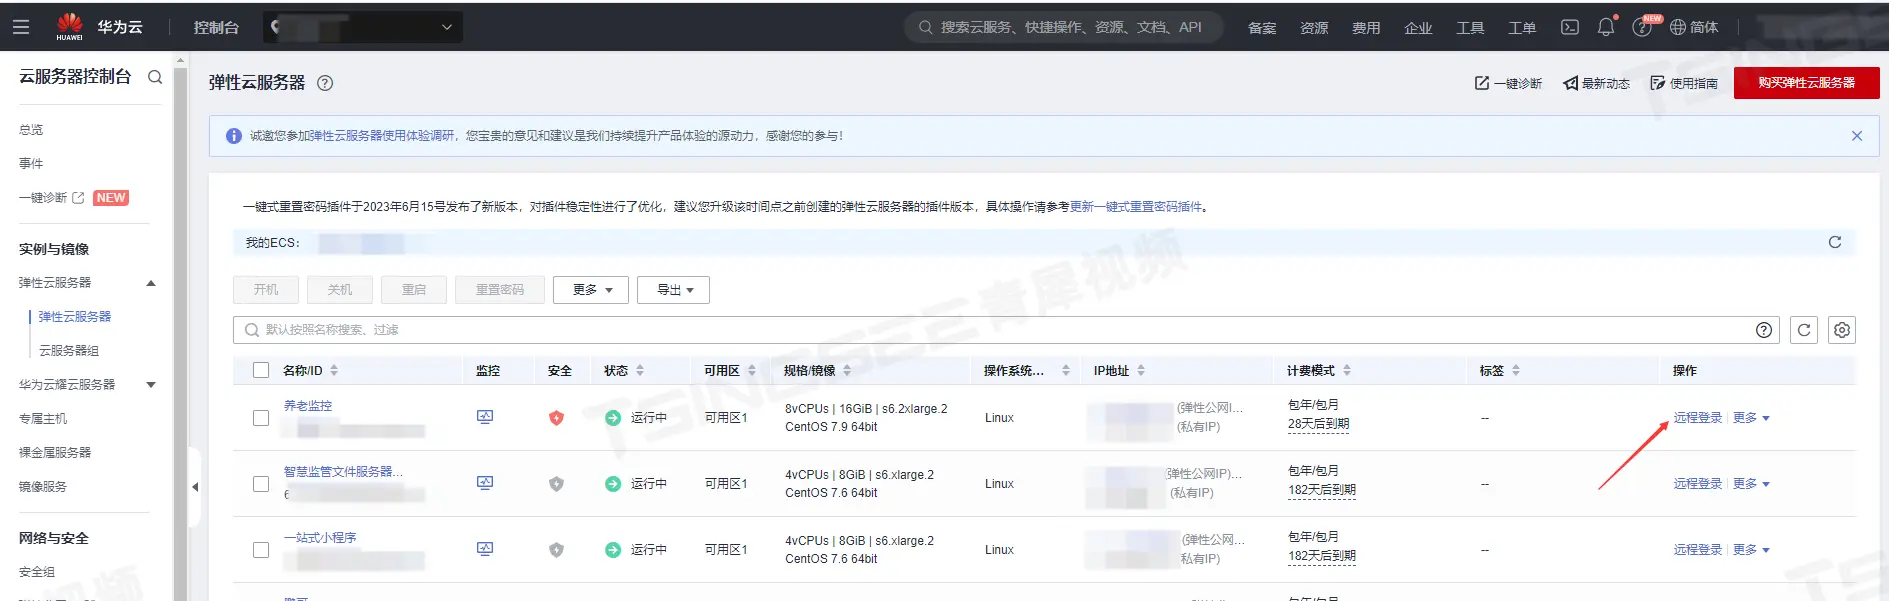This screenshot has height=601, width=1889.
Task: Open the 企业 top menu
Action: 1418,28
